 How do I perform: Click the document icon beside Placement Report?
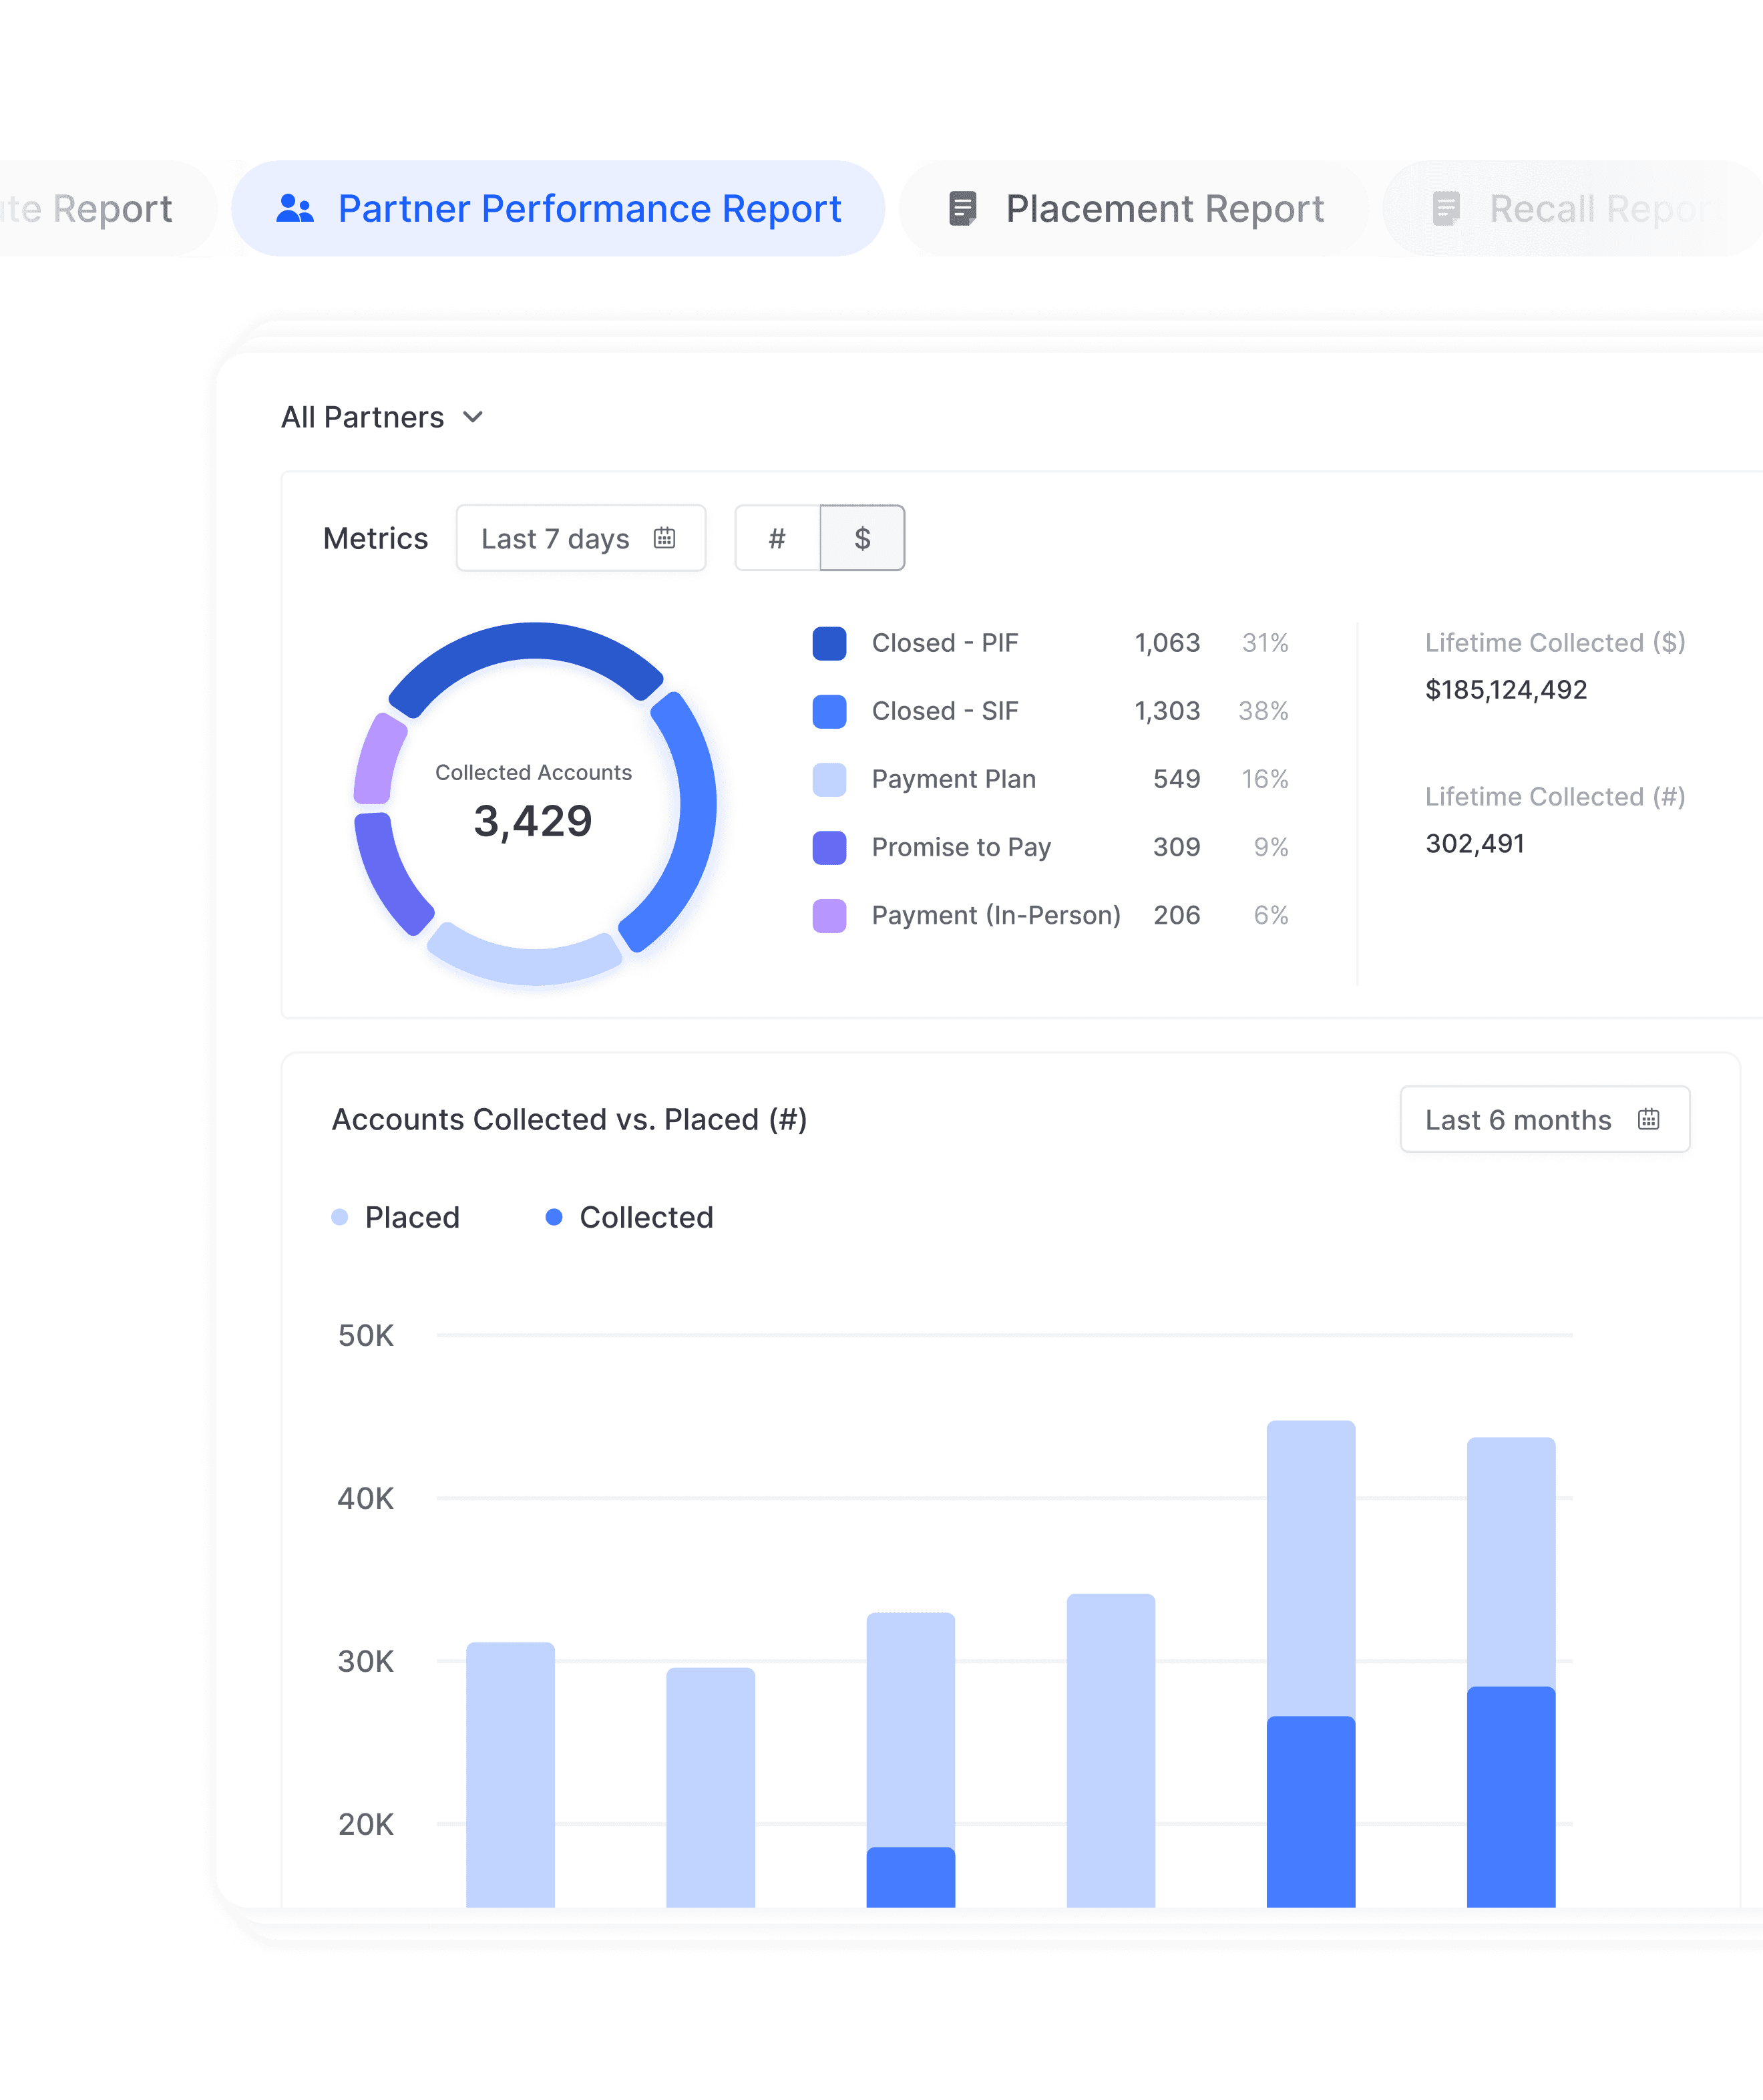[962, 208]
